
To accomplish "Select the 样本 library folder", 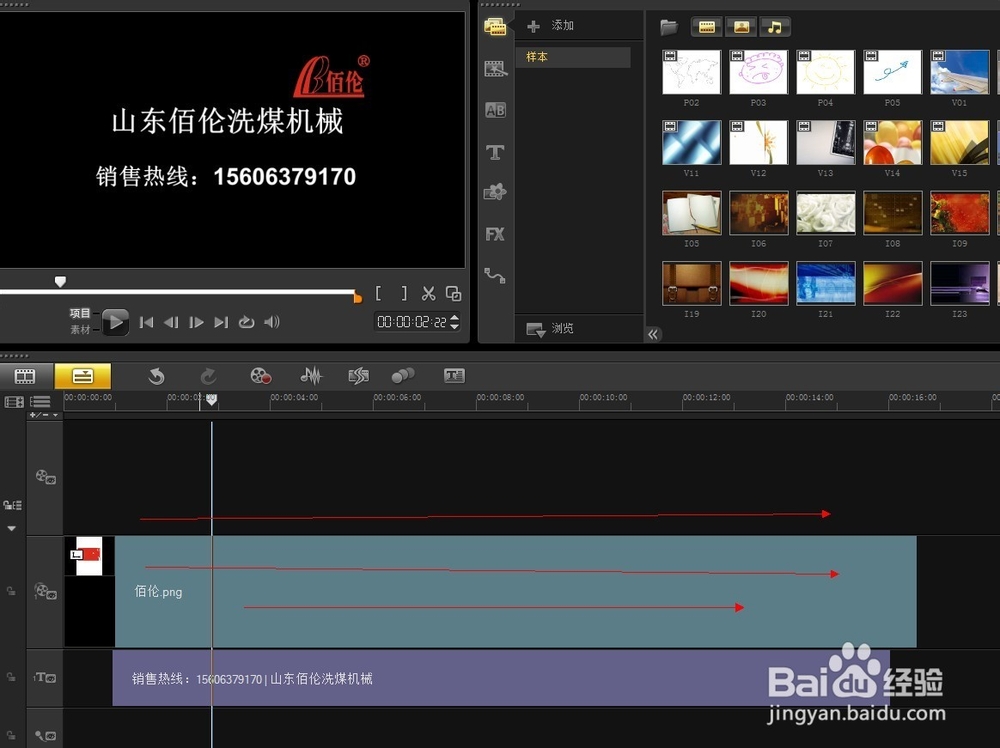I will click(573, 57).
